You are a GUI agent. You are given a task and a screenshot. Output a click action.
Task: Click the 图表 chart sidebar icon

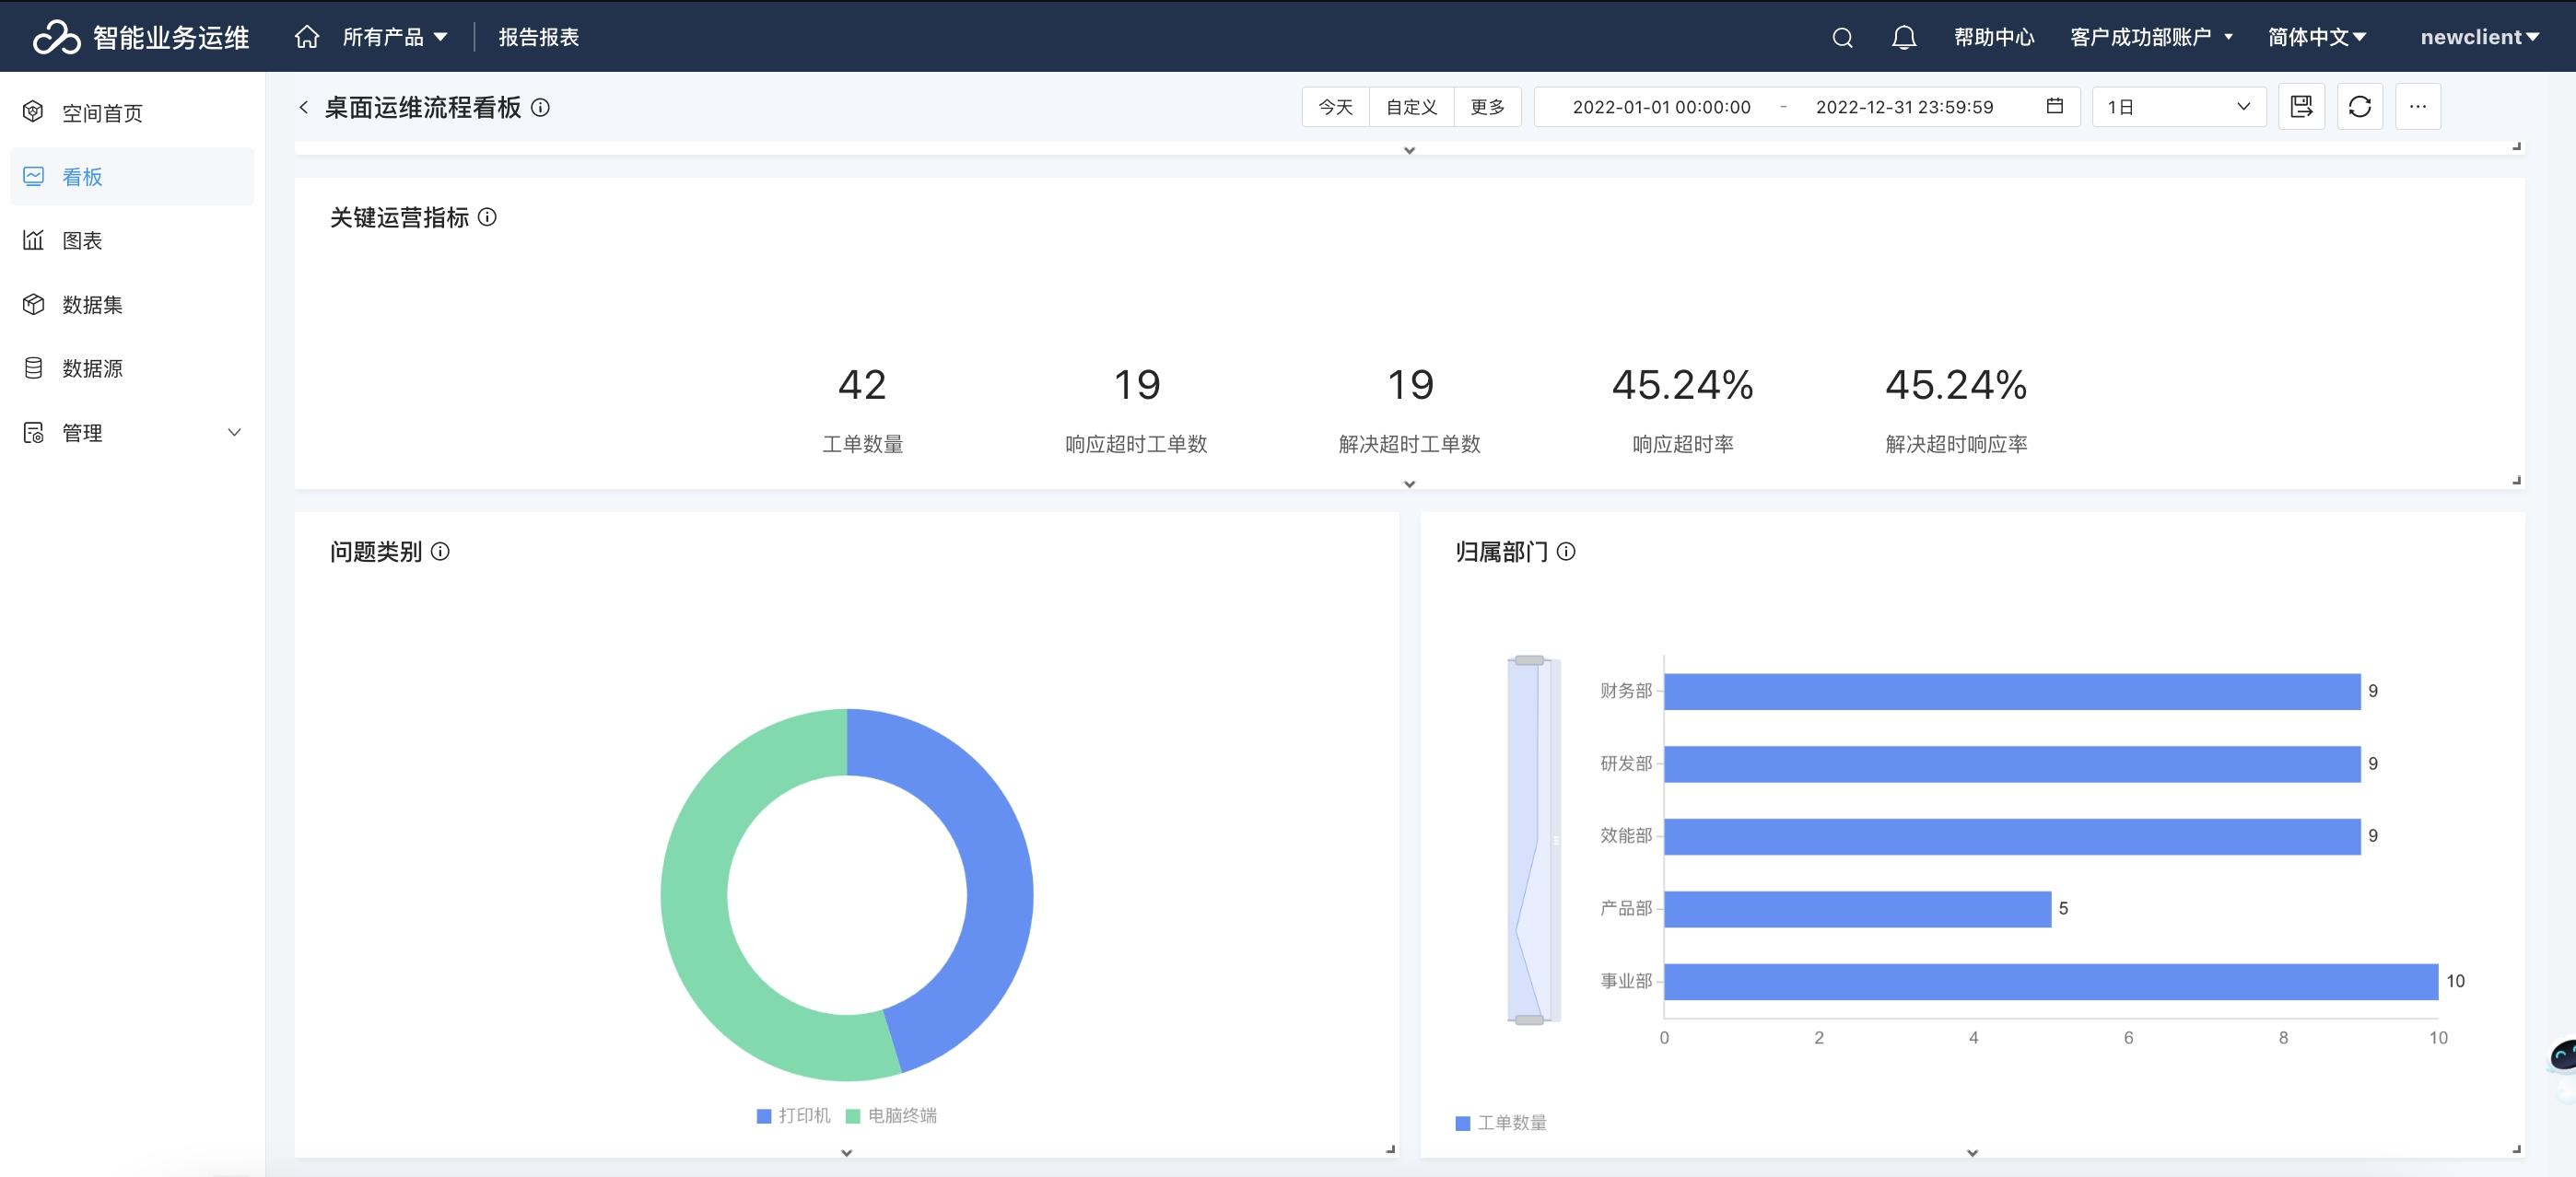[33, 240]
